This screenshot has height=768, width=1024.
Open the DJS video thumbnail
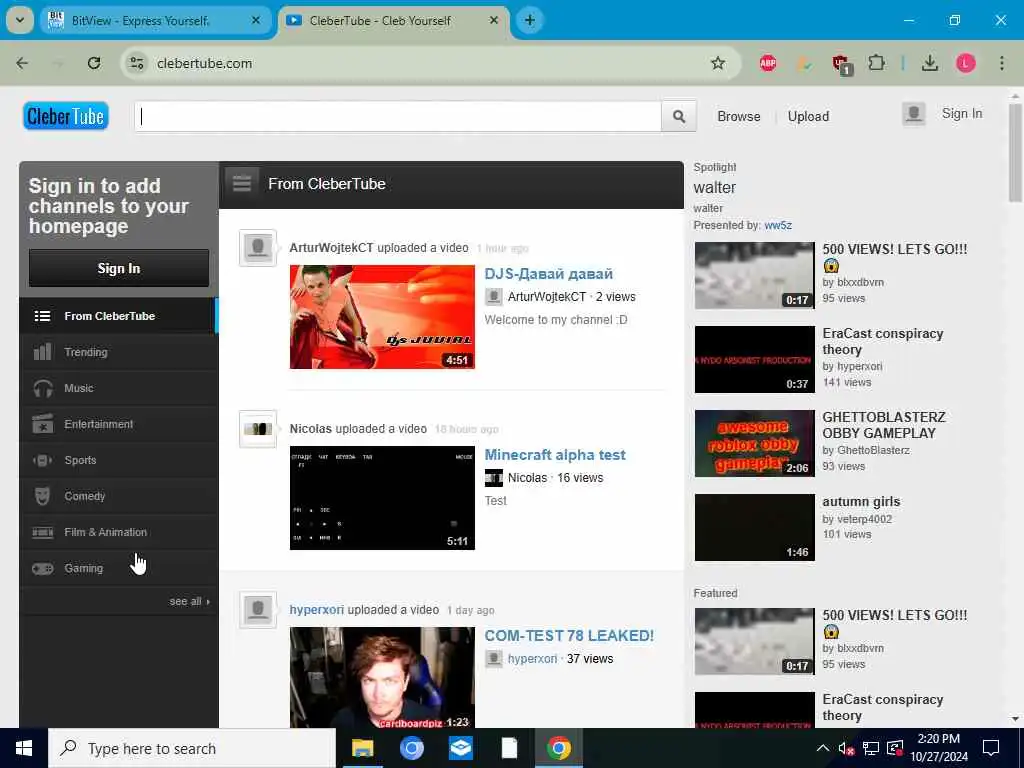(x=382, y=317)
